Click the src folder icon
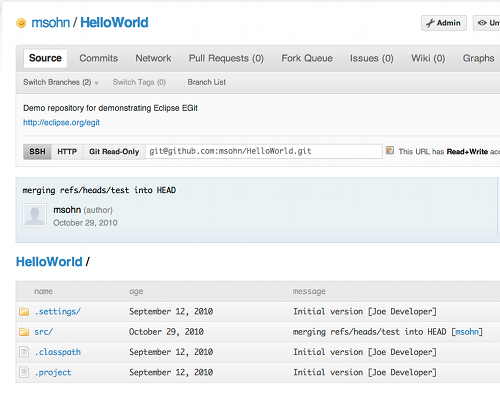Viewport: 500px width, 395px height. tap(24, 332)
